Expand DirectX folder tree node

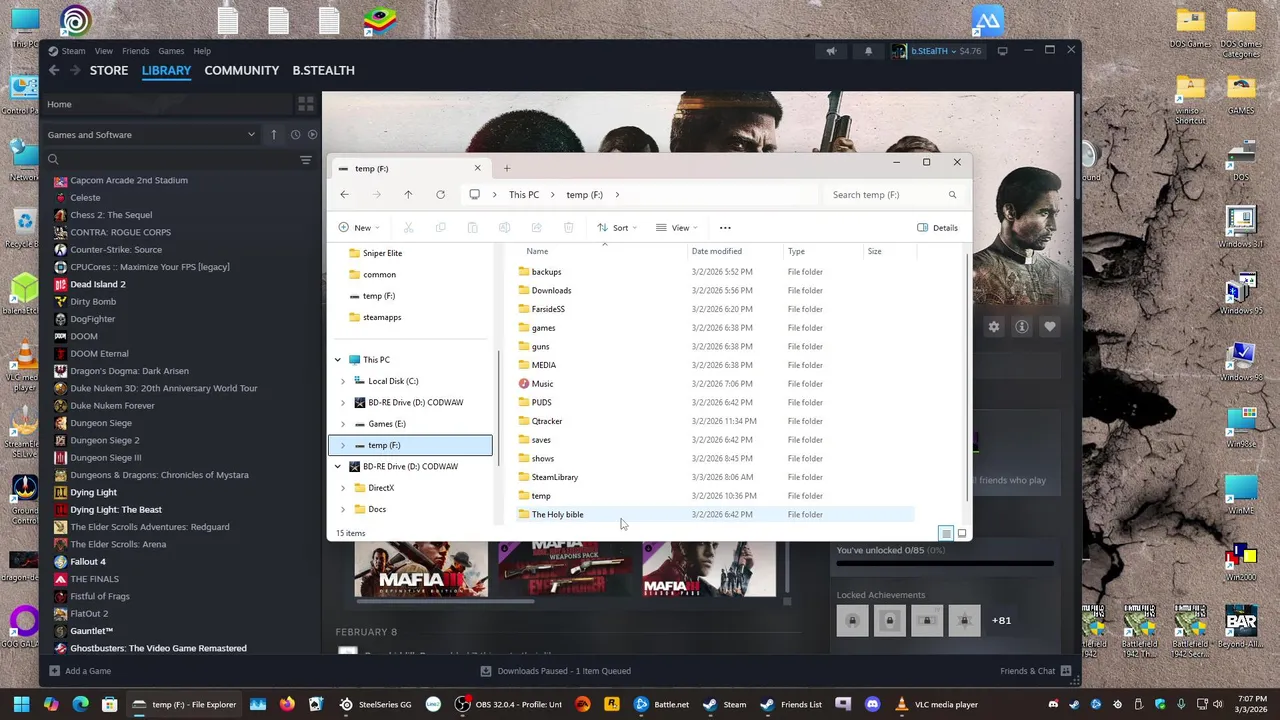tap(343, 488)
